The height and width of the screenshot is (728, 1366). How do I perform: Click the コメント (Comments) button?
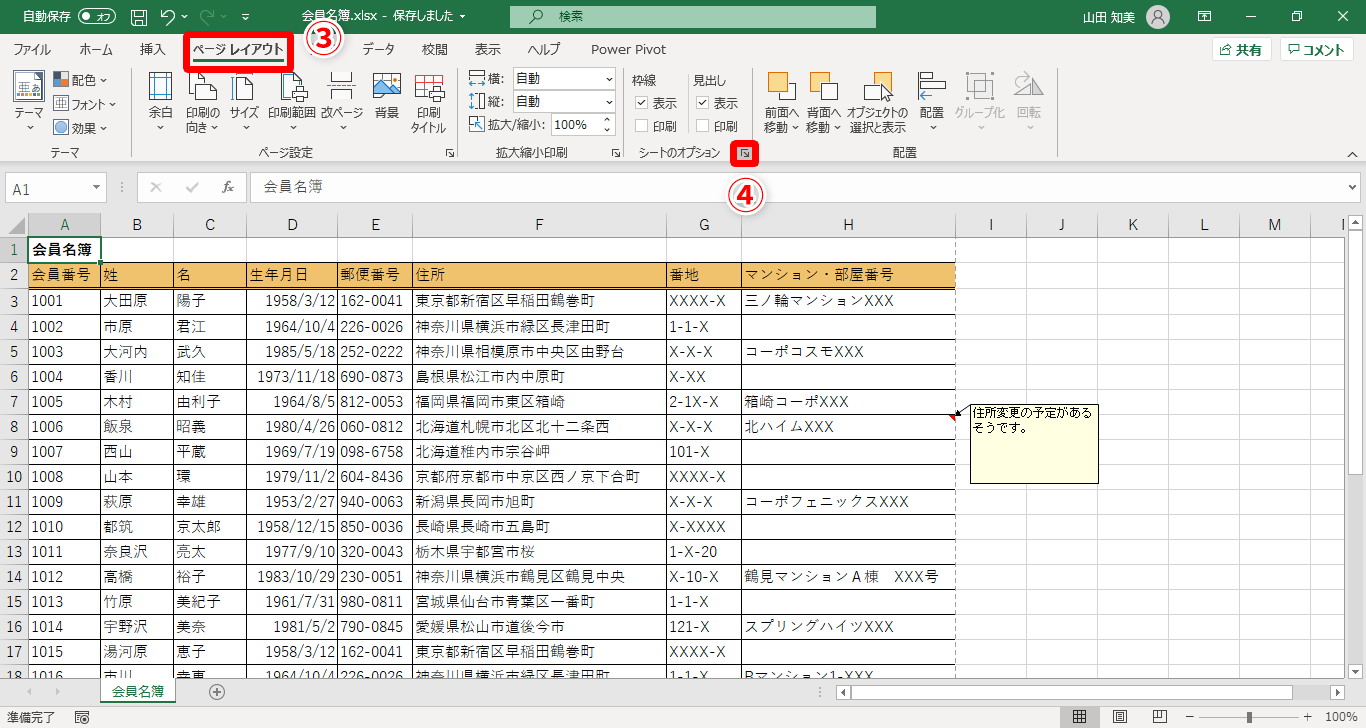coord(1317,50)
